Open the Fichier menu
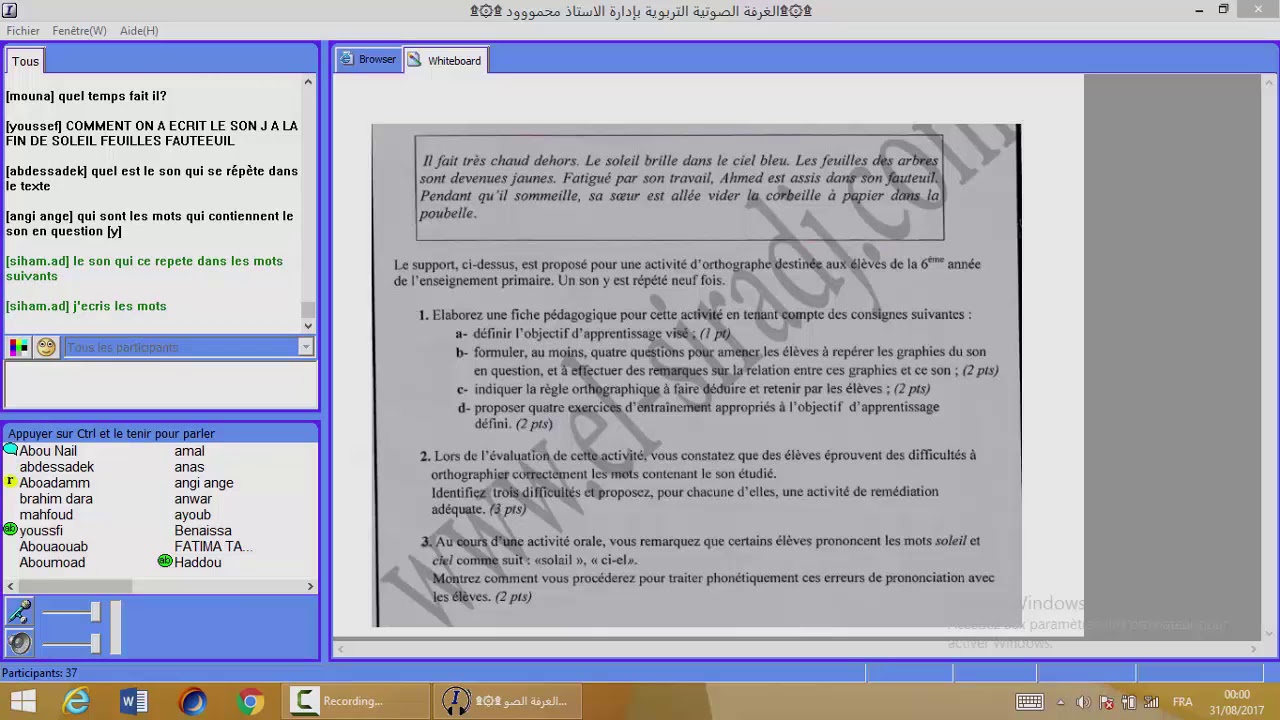Viewport: 1280px width, 720px height. tap(23, 31)
